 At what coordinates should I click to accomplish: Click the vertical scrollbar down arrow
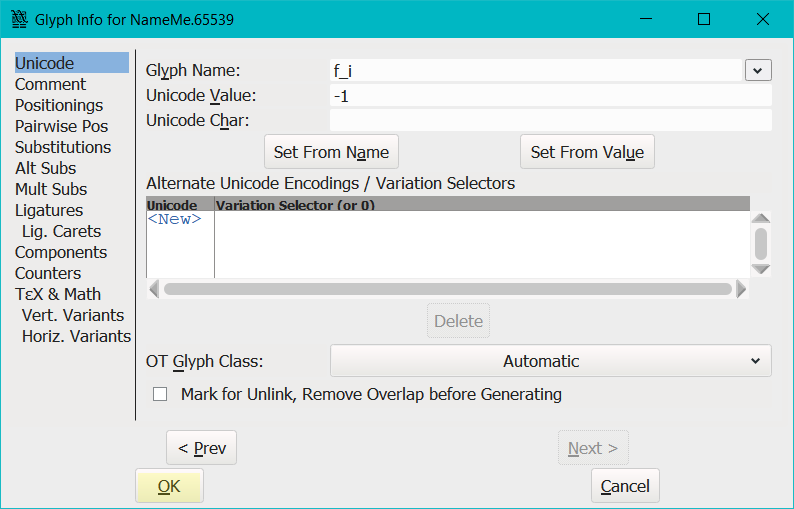tap(761, 269)
